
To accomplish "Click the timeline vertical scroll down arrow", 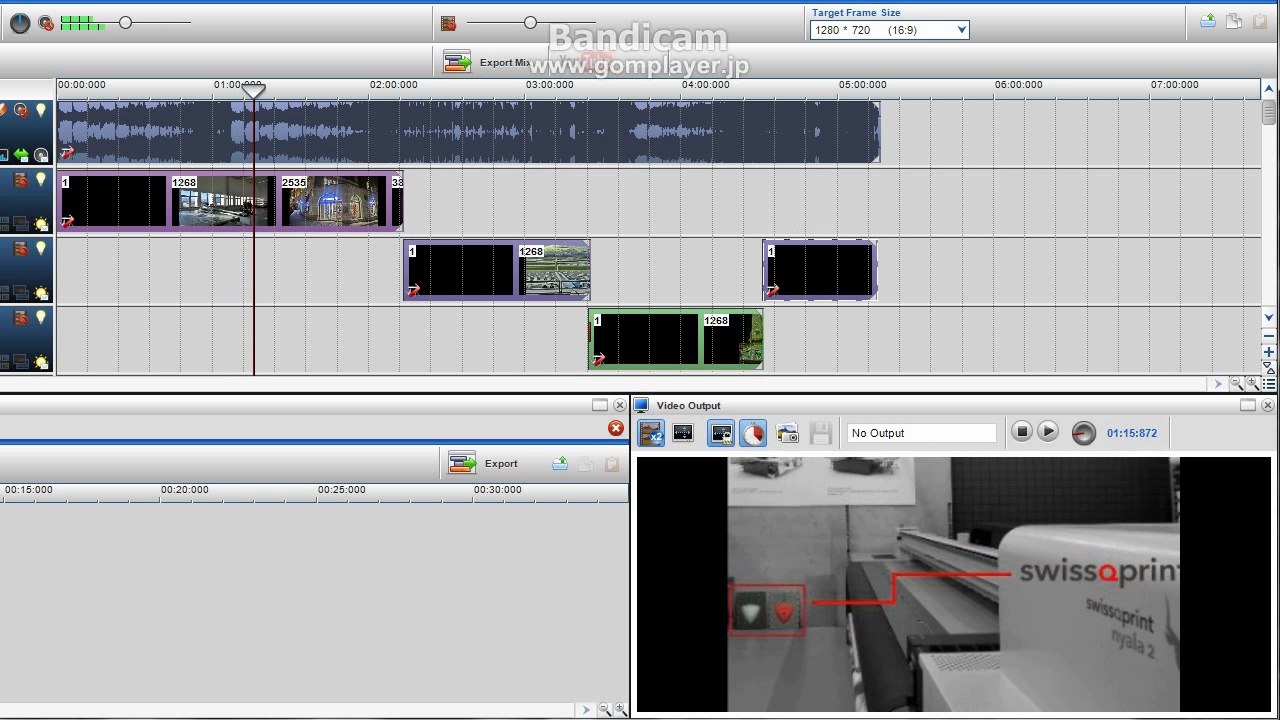I will (1269, 318).
